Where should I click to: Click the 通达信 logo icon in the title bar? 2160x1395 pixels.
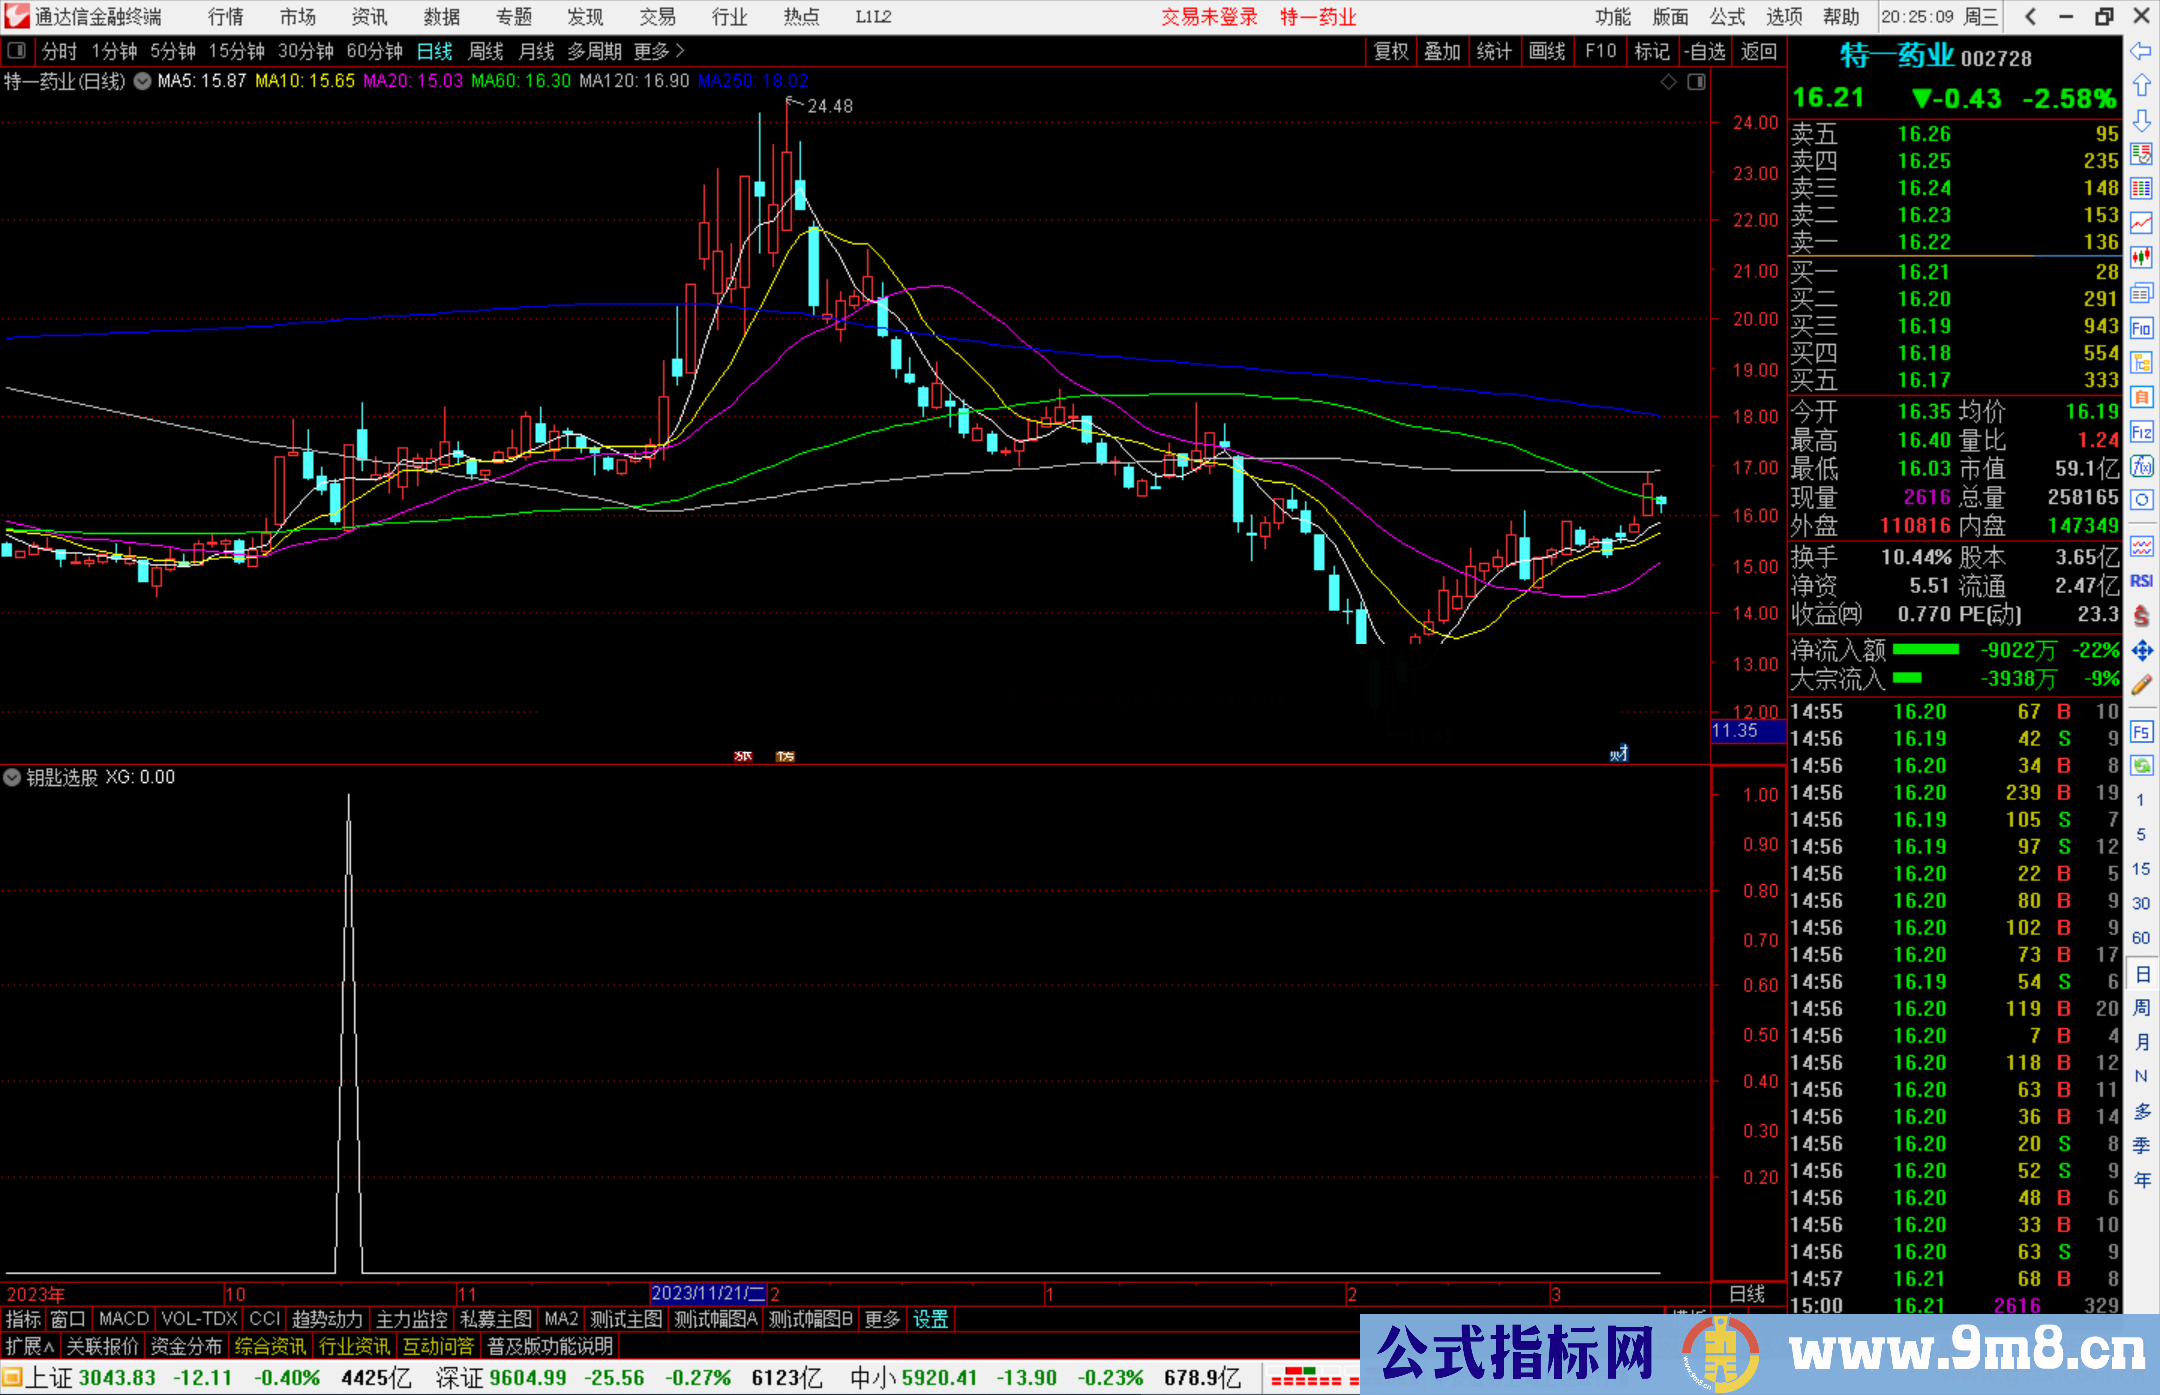click(x=16, y=16)
